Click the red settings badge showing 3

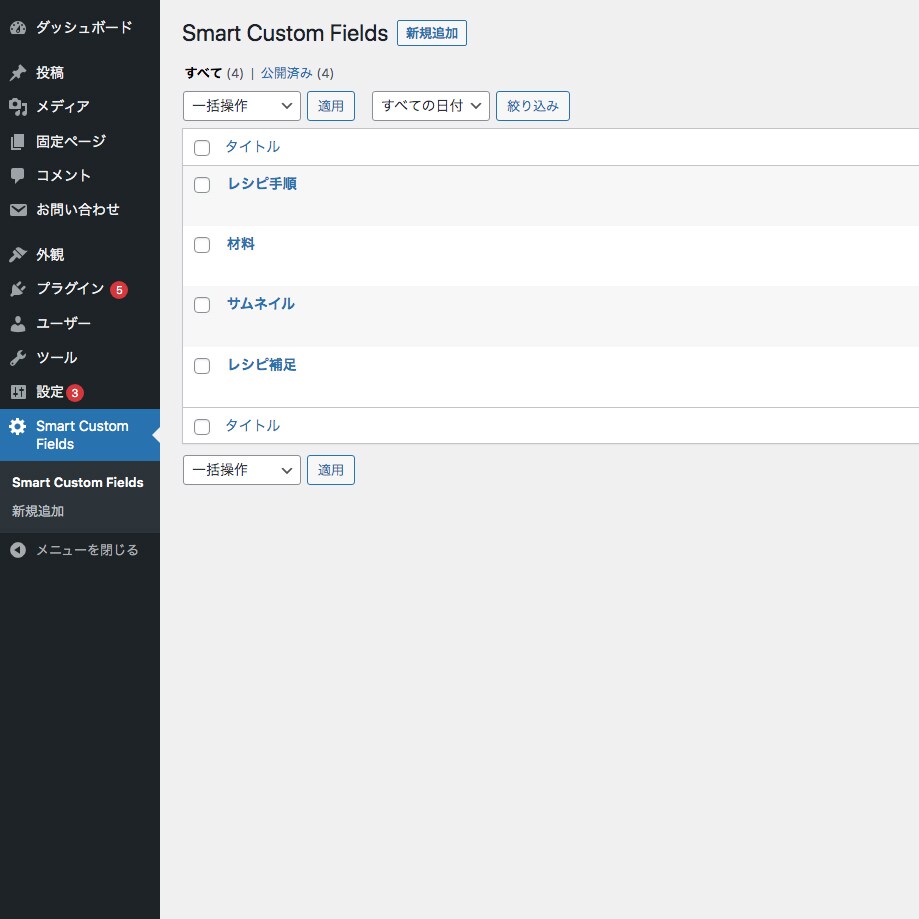74,393
